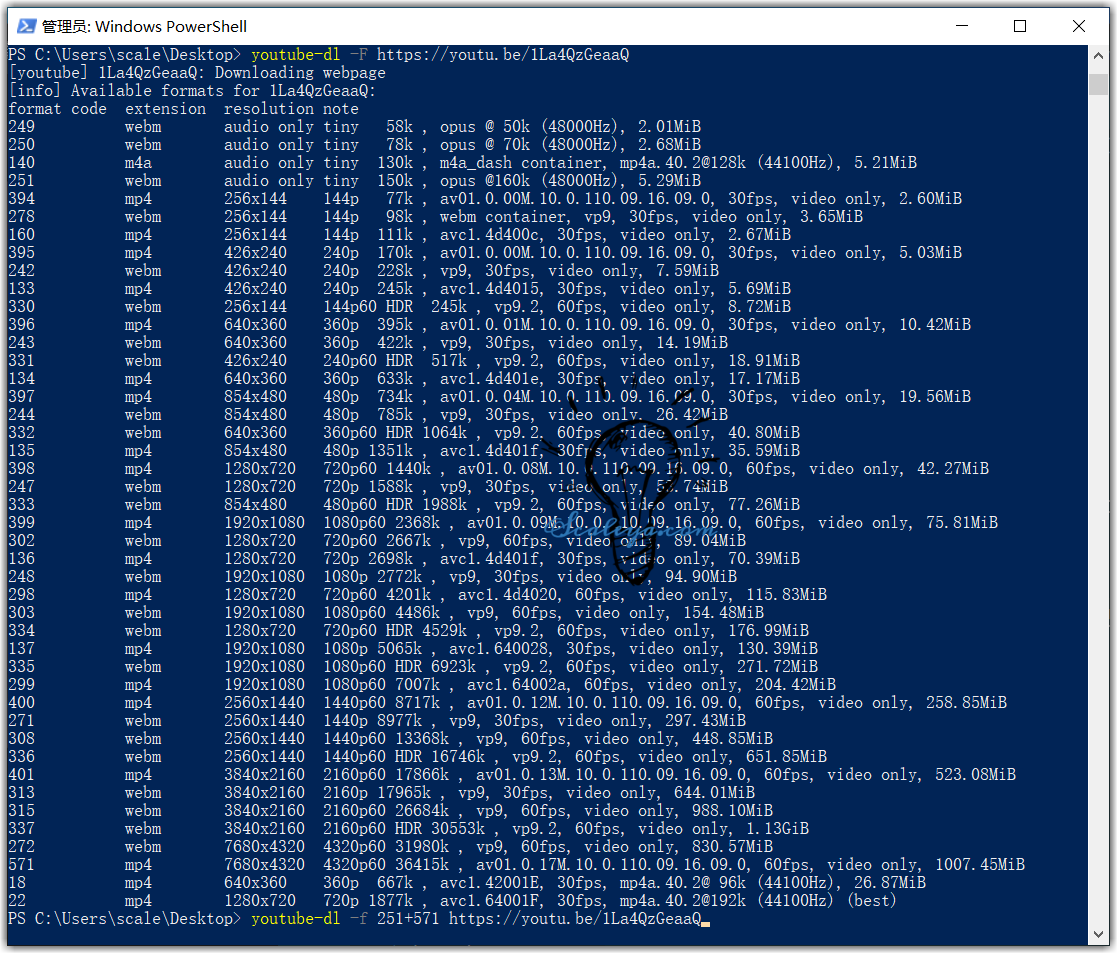The height and width of the screenshot is (954, 1118).
Task: Click the 'extension' column header text
Action: pos(165,109)
